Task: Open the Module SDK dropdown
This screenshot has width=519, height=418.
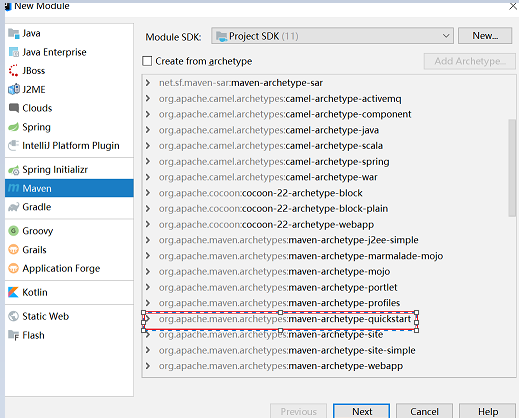Action: click(332, 36)
